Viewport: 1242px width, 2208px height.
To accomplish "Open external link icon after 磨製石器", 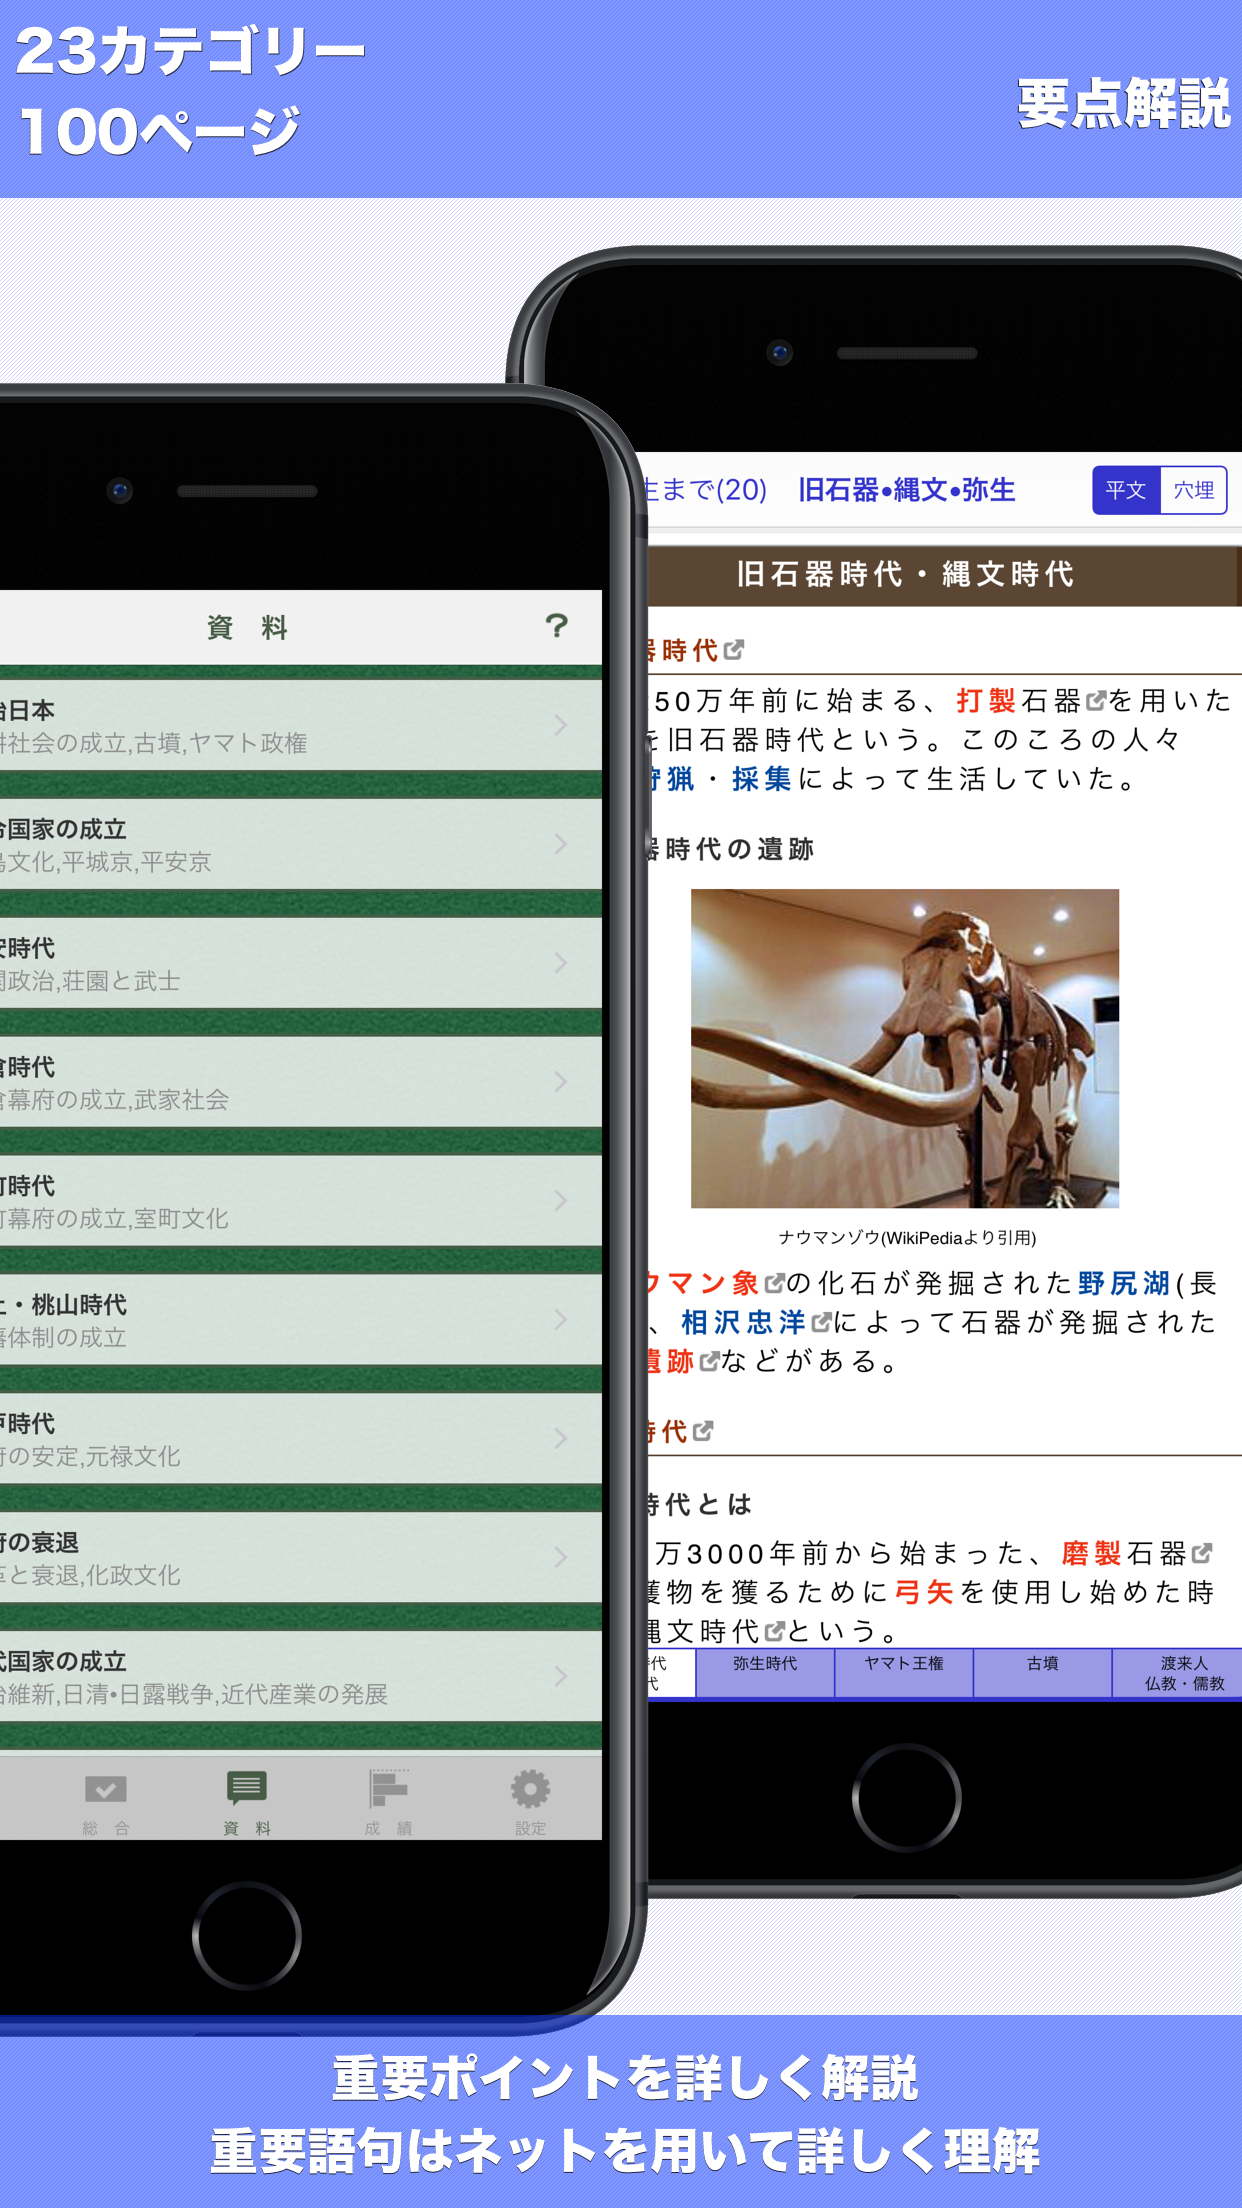I will [1202, 1553].
